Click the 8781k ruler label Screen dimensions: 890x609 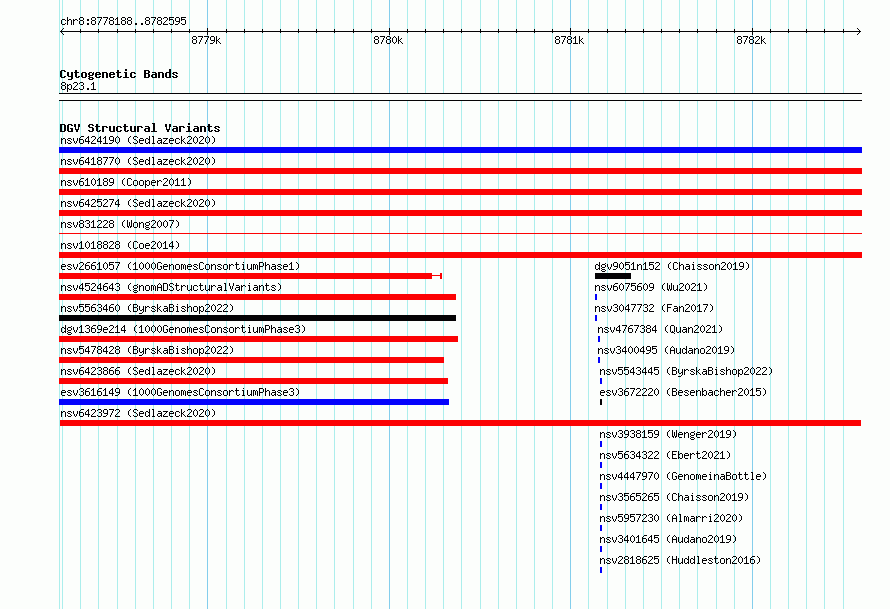569,40
